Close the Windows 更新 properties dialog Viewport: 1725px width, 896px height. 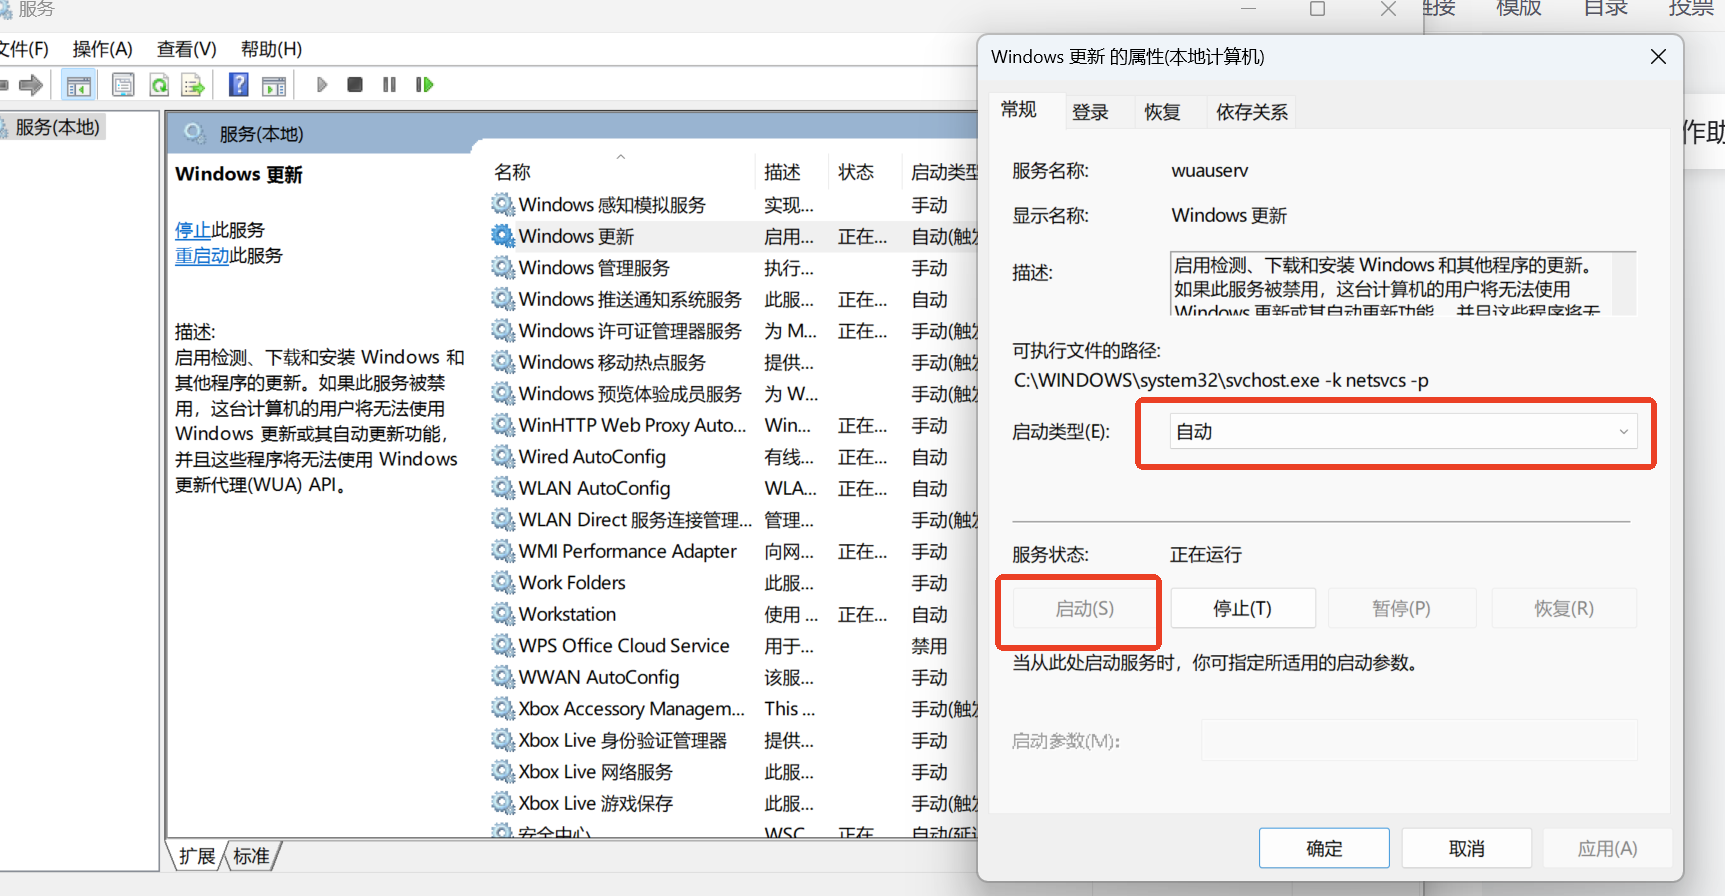point(1658,57)
